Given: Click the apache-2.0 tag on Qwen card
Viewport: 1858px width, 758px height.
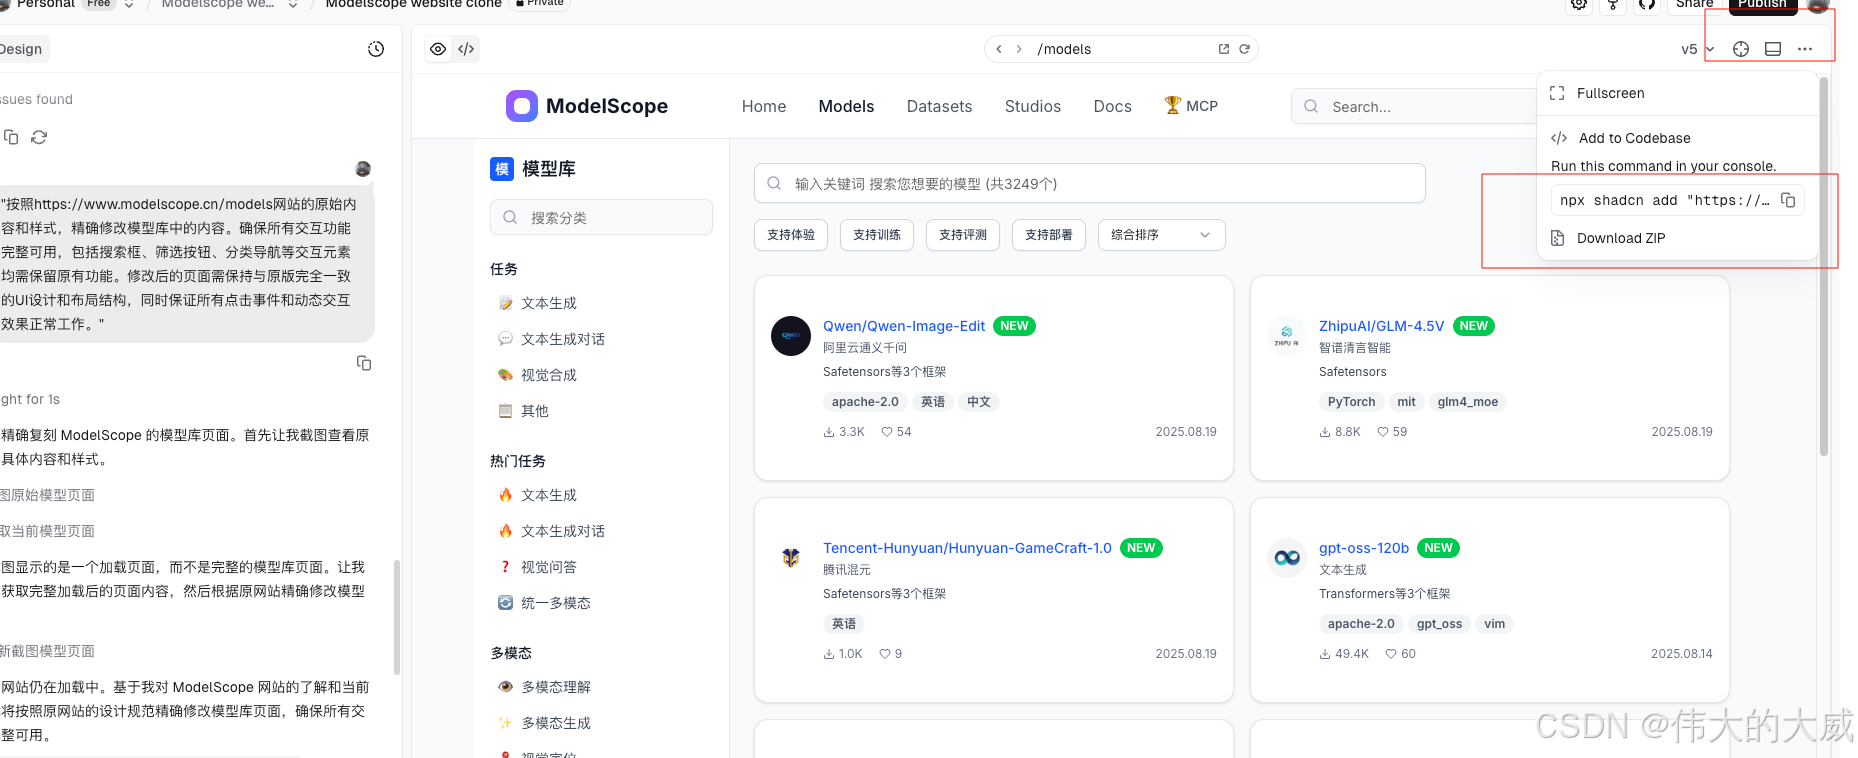Looking at the screenshot, I should (865, 402).
